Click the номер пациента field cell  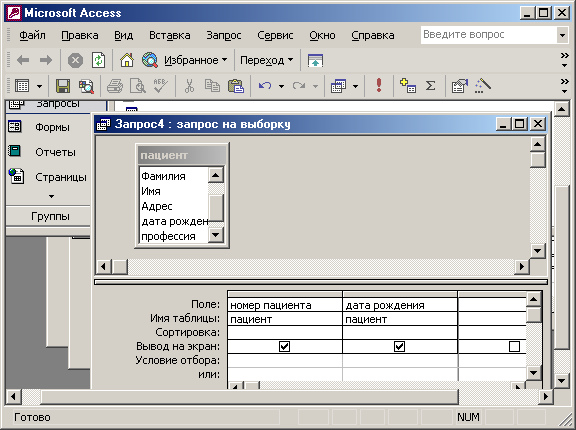(285, 305)
